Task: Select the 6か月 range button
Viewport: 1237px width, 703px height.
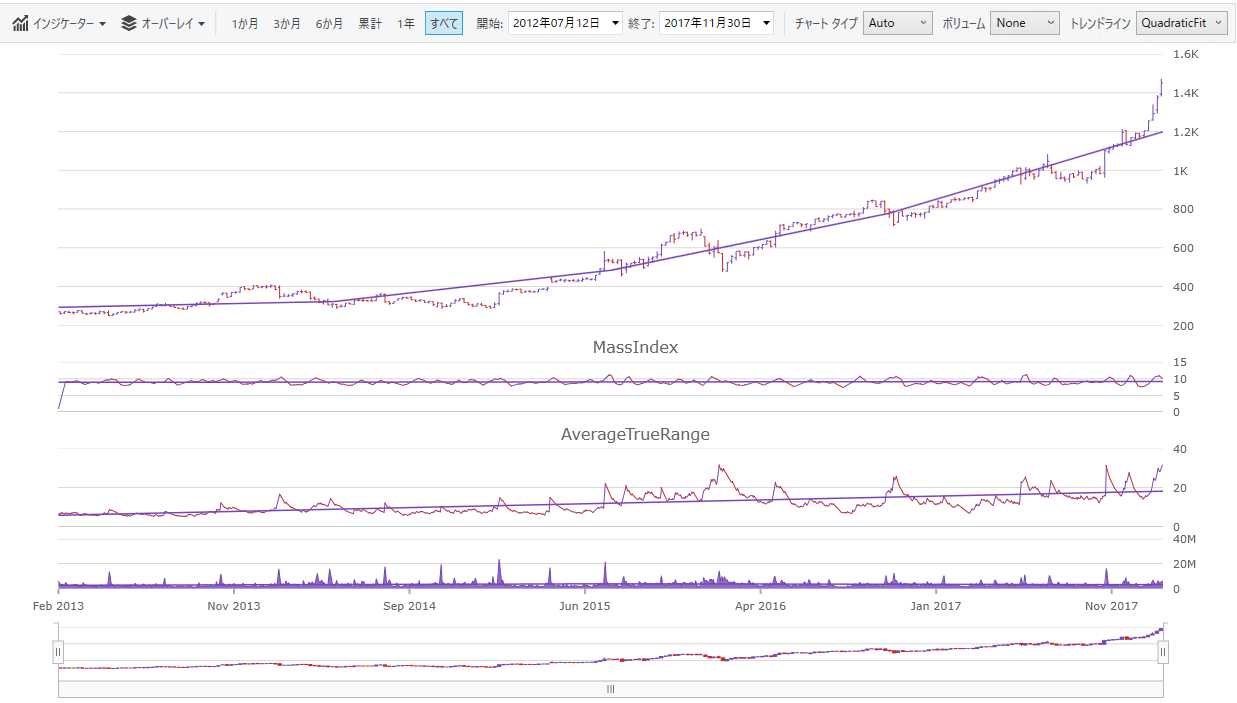Action: point(329,22)
